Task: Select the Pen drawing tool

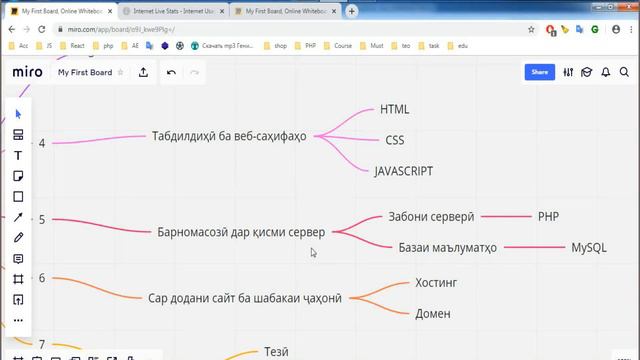Action: (x=18, y=238)
